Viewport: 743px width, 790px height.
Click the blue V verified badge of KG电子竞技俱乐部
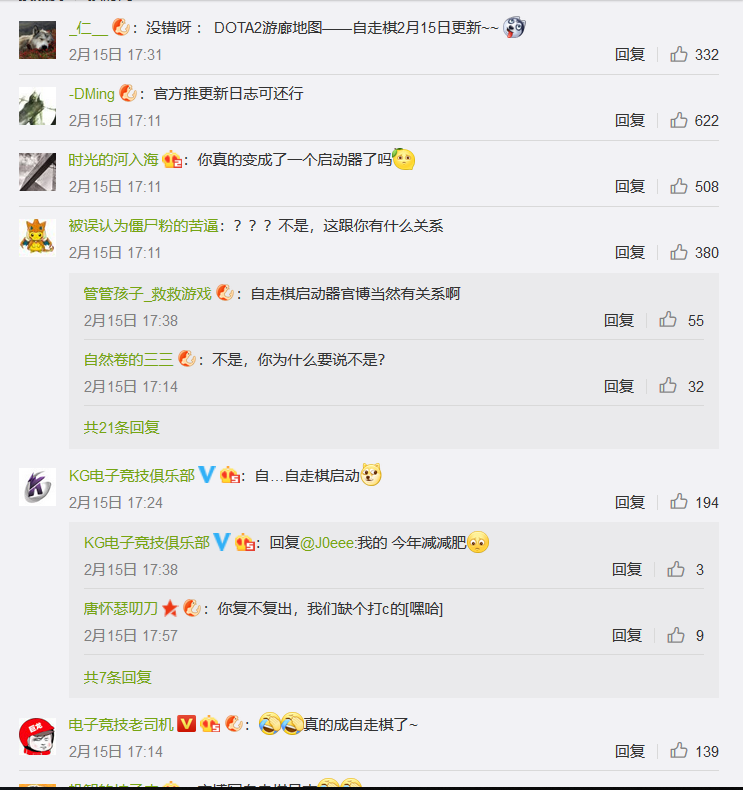[x=207, y=475]
